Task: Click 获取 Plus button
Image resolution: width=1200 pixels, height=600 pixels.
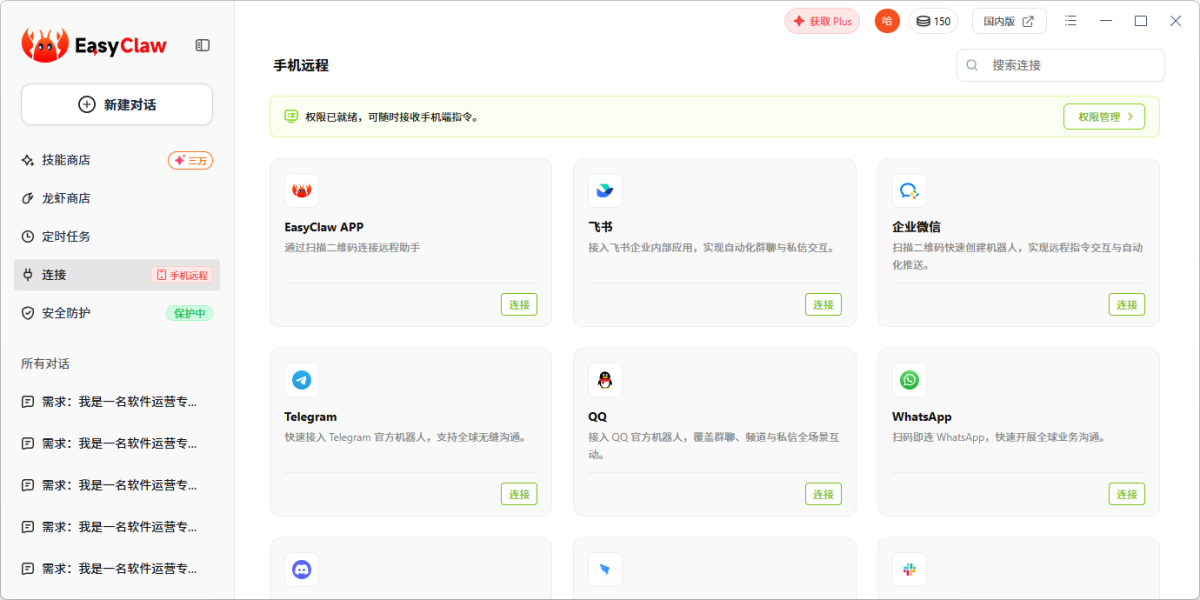Action: coord(822,21)
